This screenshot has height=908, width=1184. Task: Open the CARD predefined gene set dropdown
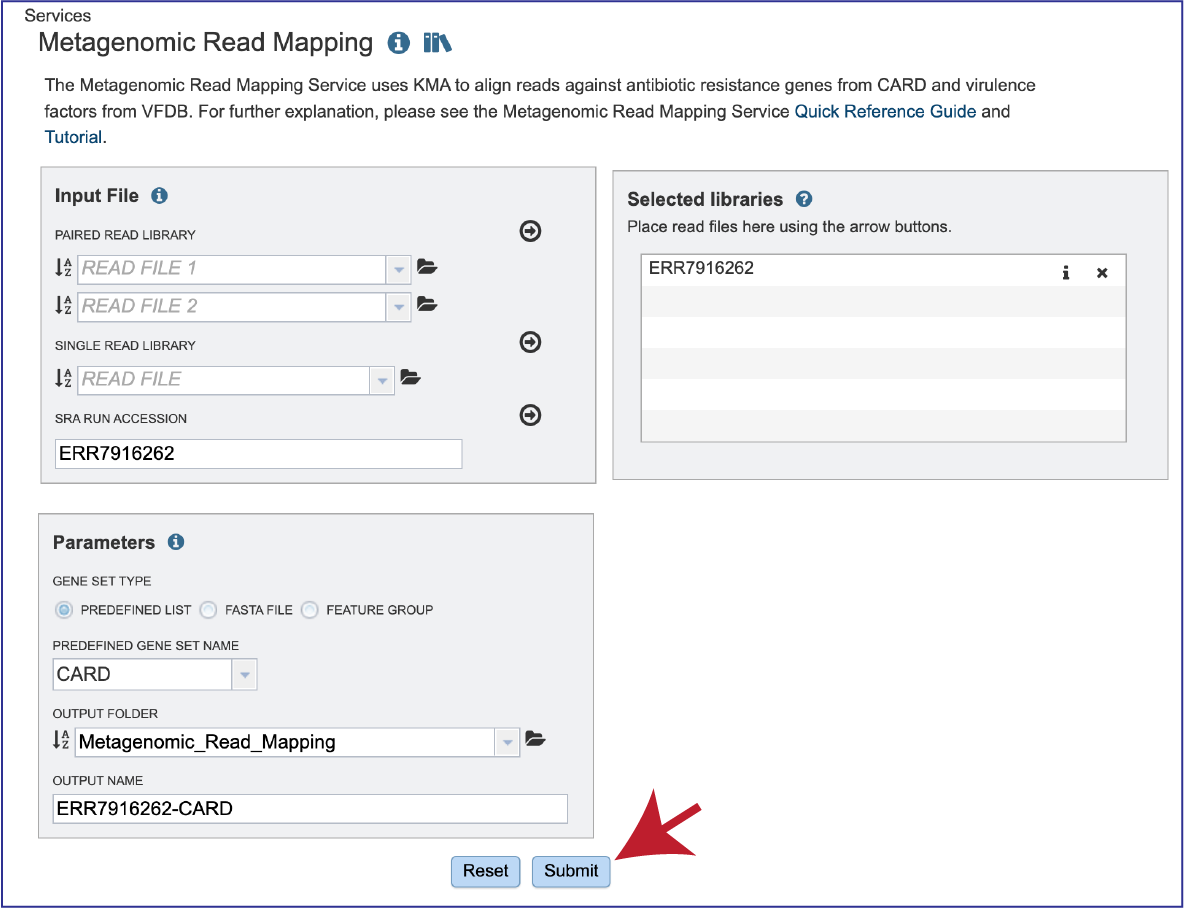coord(244,675)
